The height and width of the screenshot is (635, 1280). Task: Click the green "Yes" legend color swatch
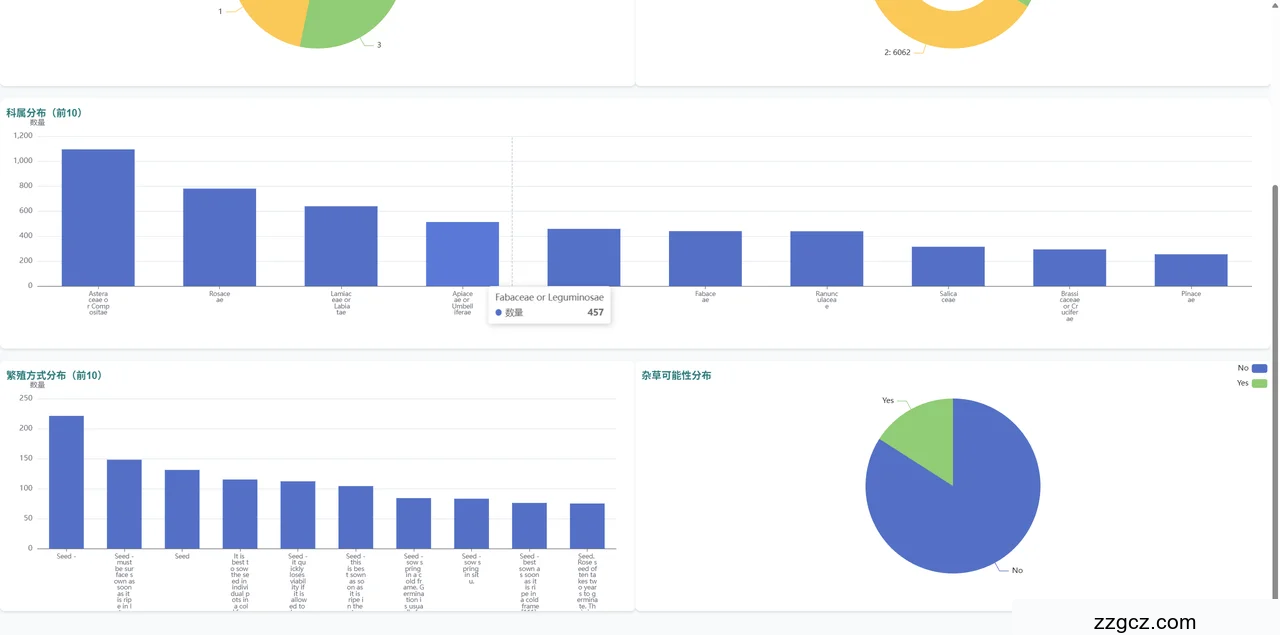tap(1259, 383)
